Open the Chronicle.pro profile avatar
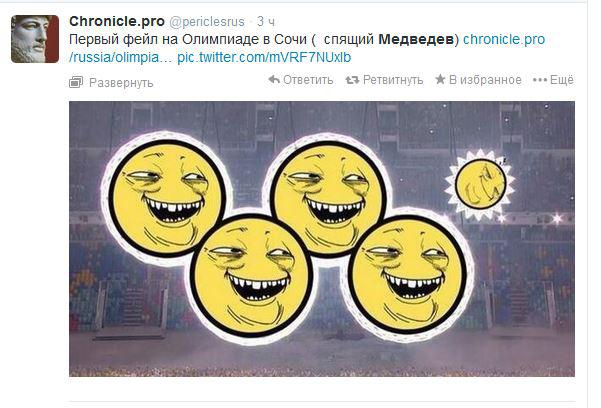Screen dimensions: 601x408 tap(35, 39)
